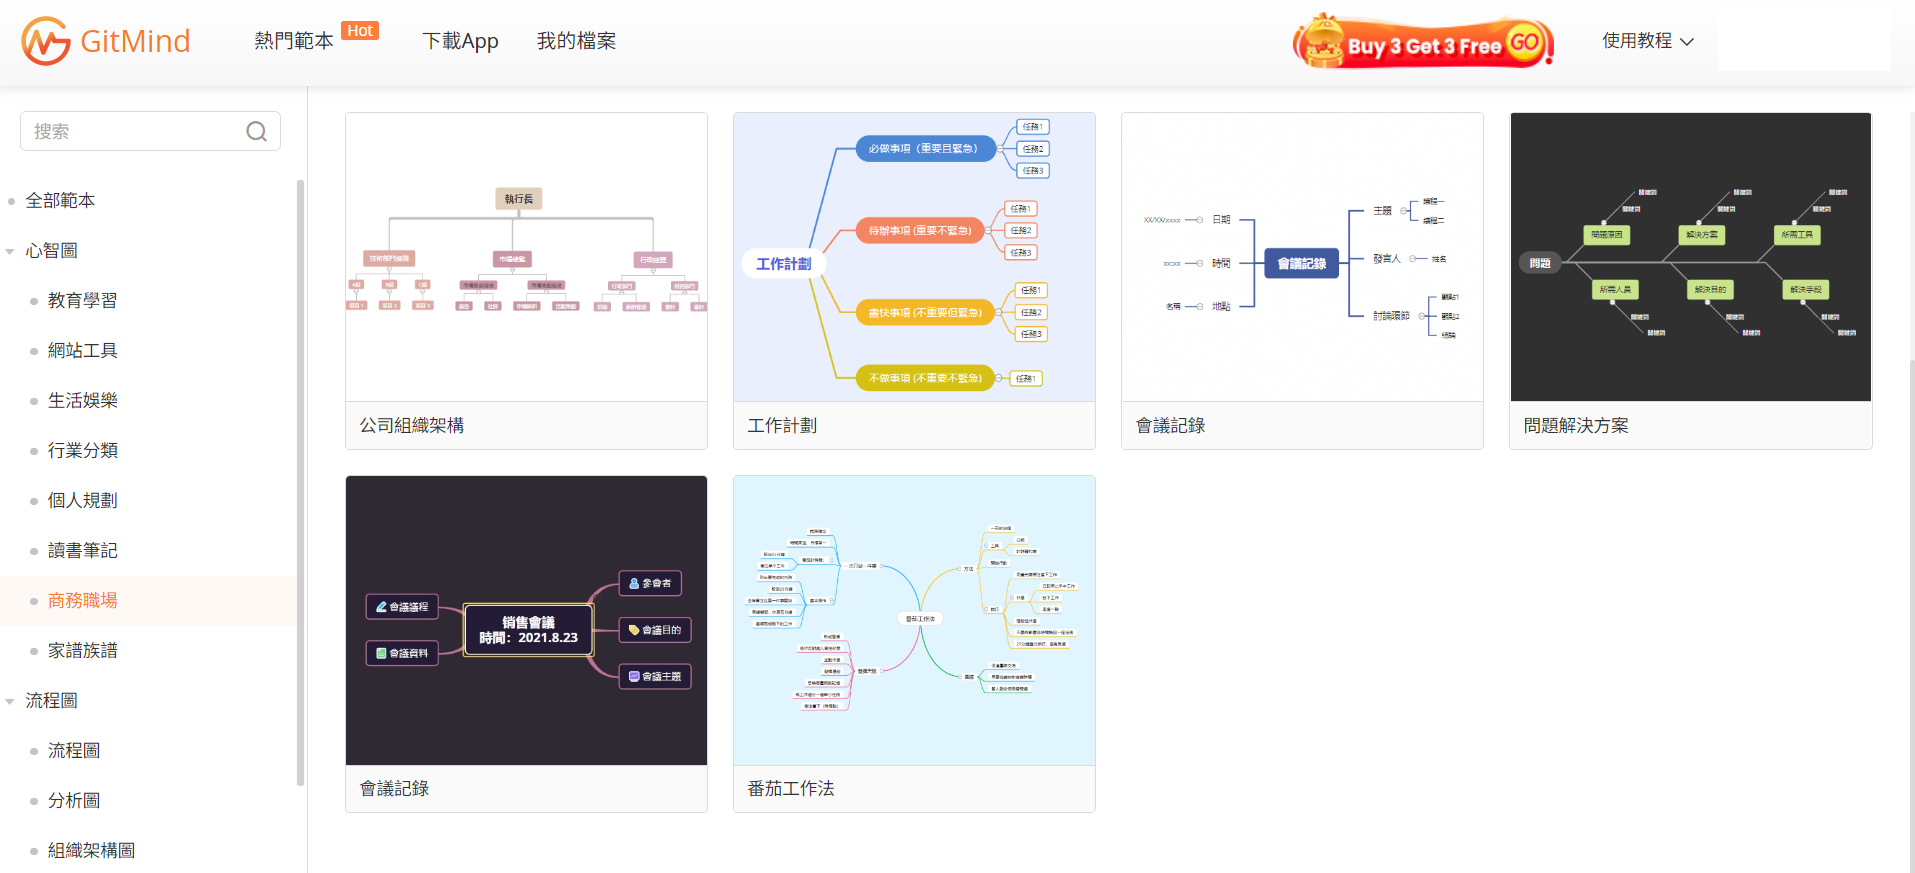
Task: Select the 分析圖 category
Action: point(74,800)
